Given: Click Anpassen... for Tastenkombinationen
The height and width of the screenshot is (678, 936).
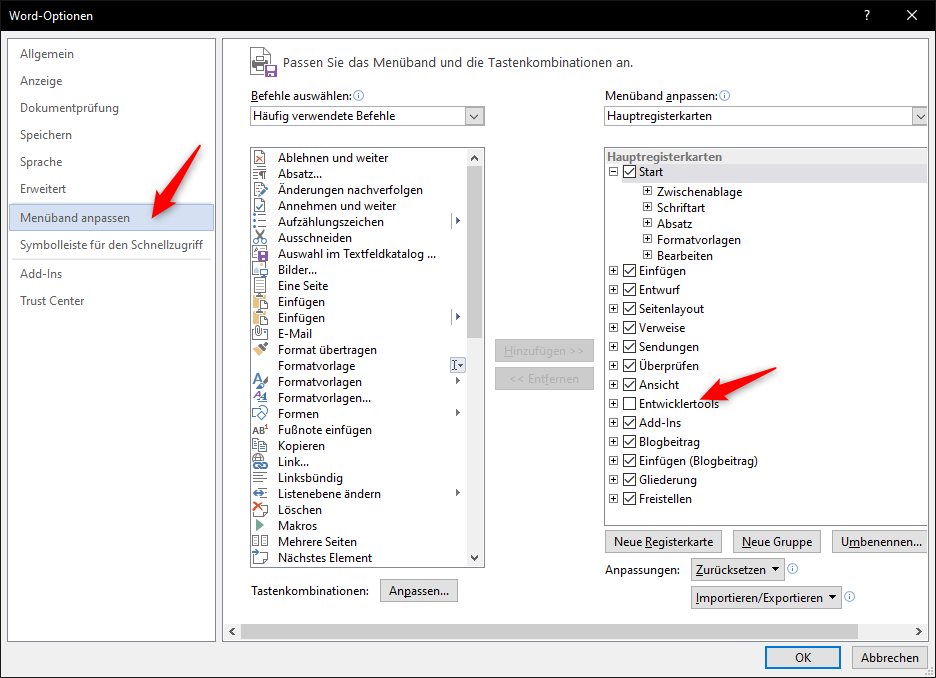Looking at the screenshot, I should tap(419, 591).
